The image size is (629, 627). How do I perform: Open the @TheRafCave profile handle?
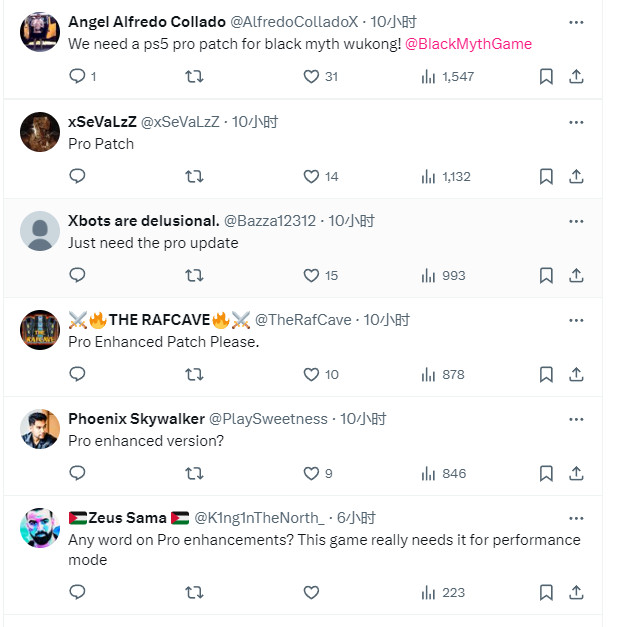[x=303, y=320]
